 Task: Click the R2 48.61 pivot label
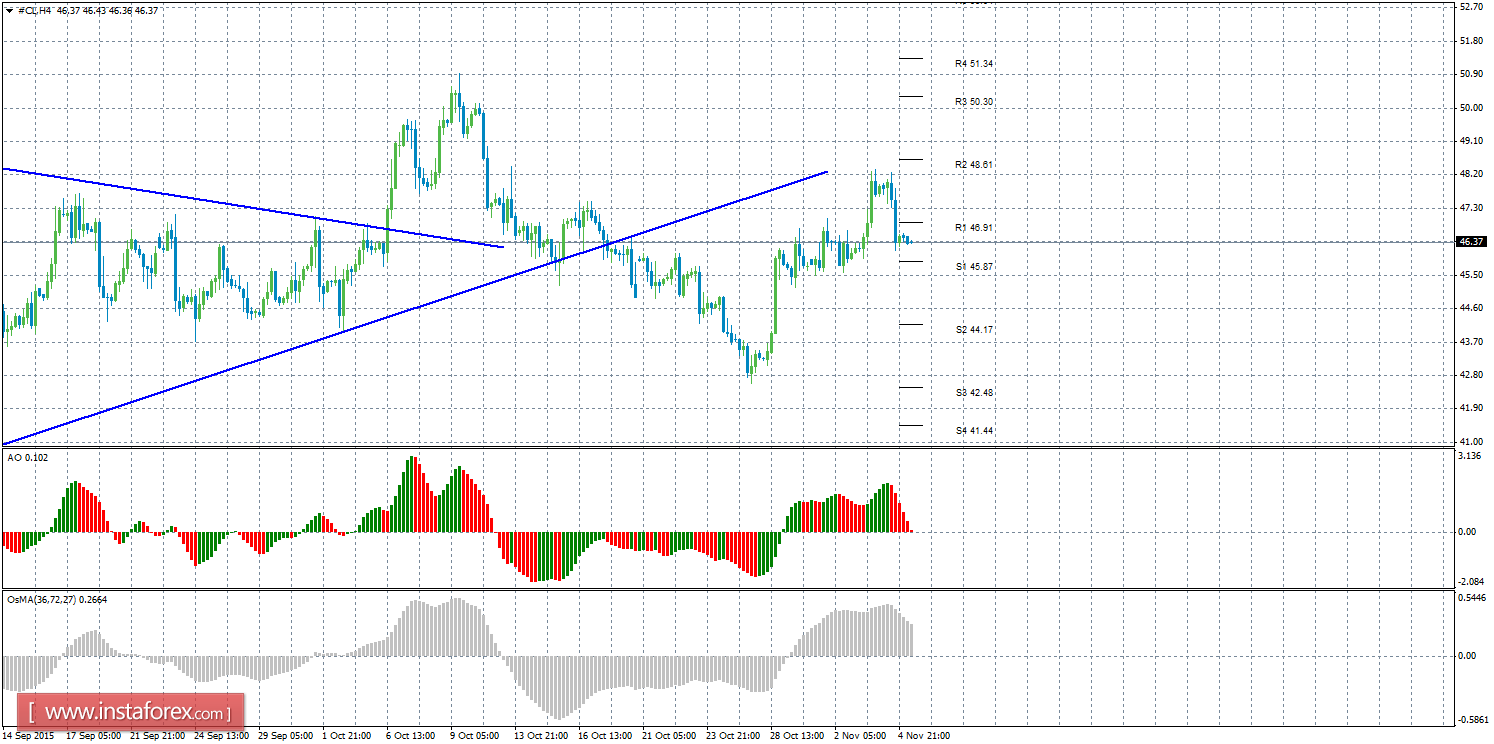973,164
